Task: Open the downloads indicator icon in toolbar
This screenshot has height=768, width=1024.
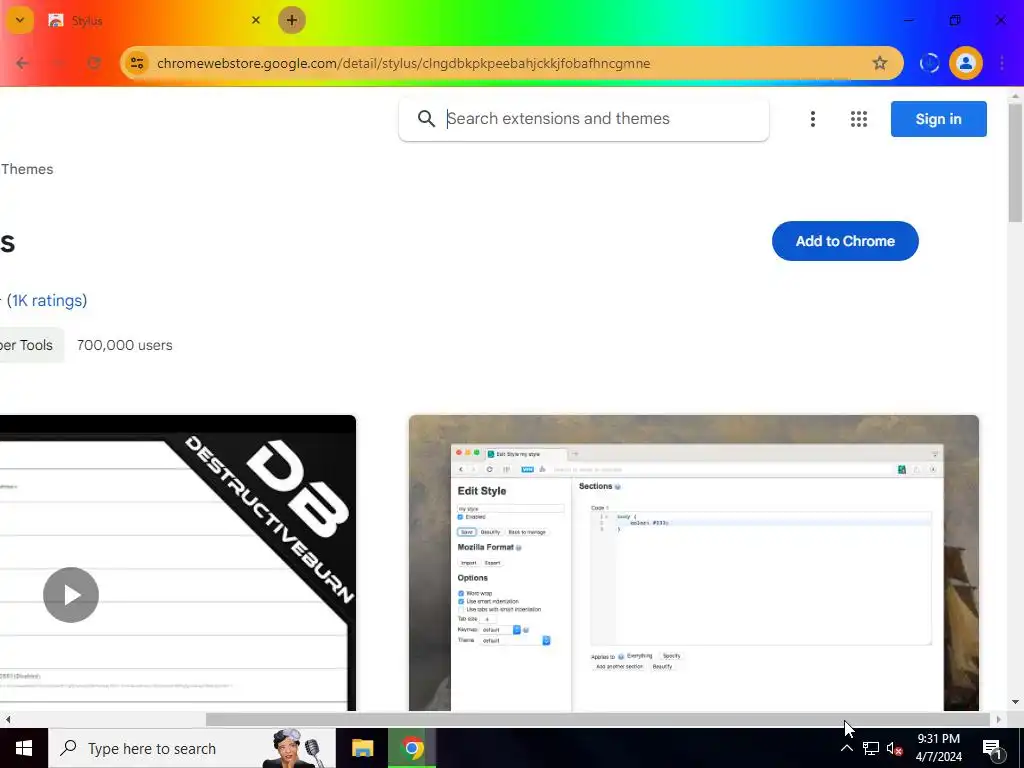Action: coord(929,63)
